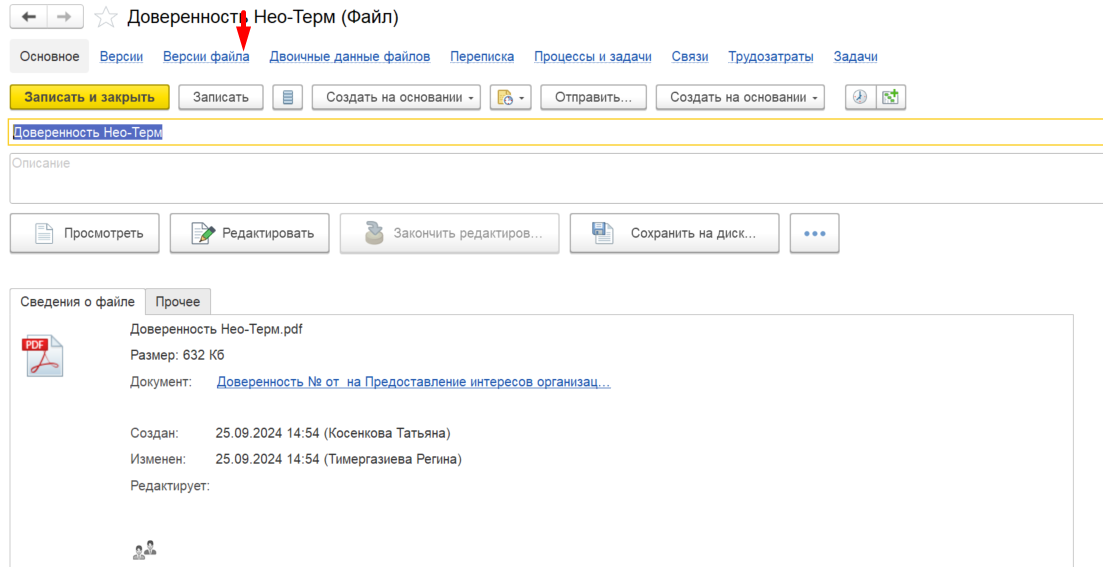Click the Записать button
The width and height of the screenshot is (1103, 567).
(x=221, y=97)
